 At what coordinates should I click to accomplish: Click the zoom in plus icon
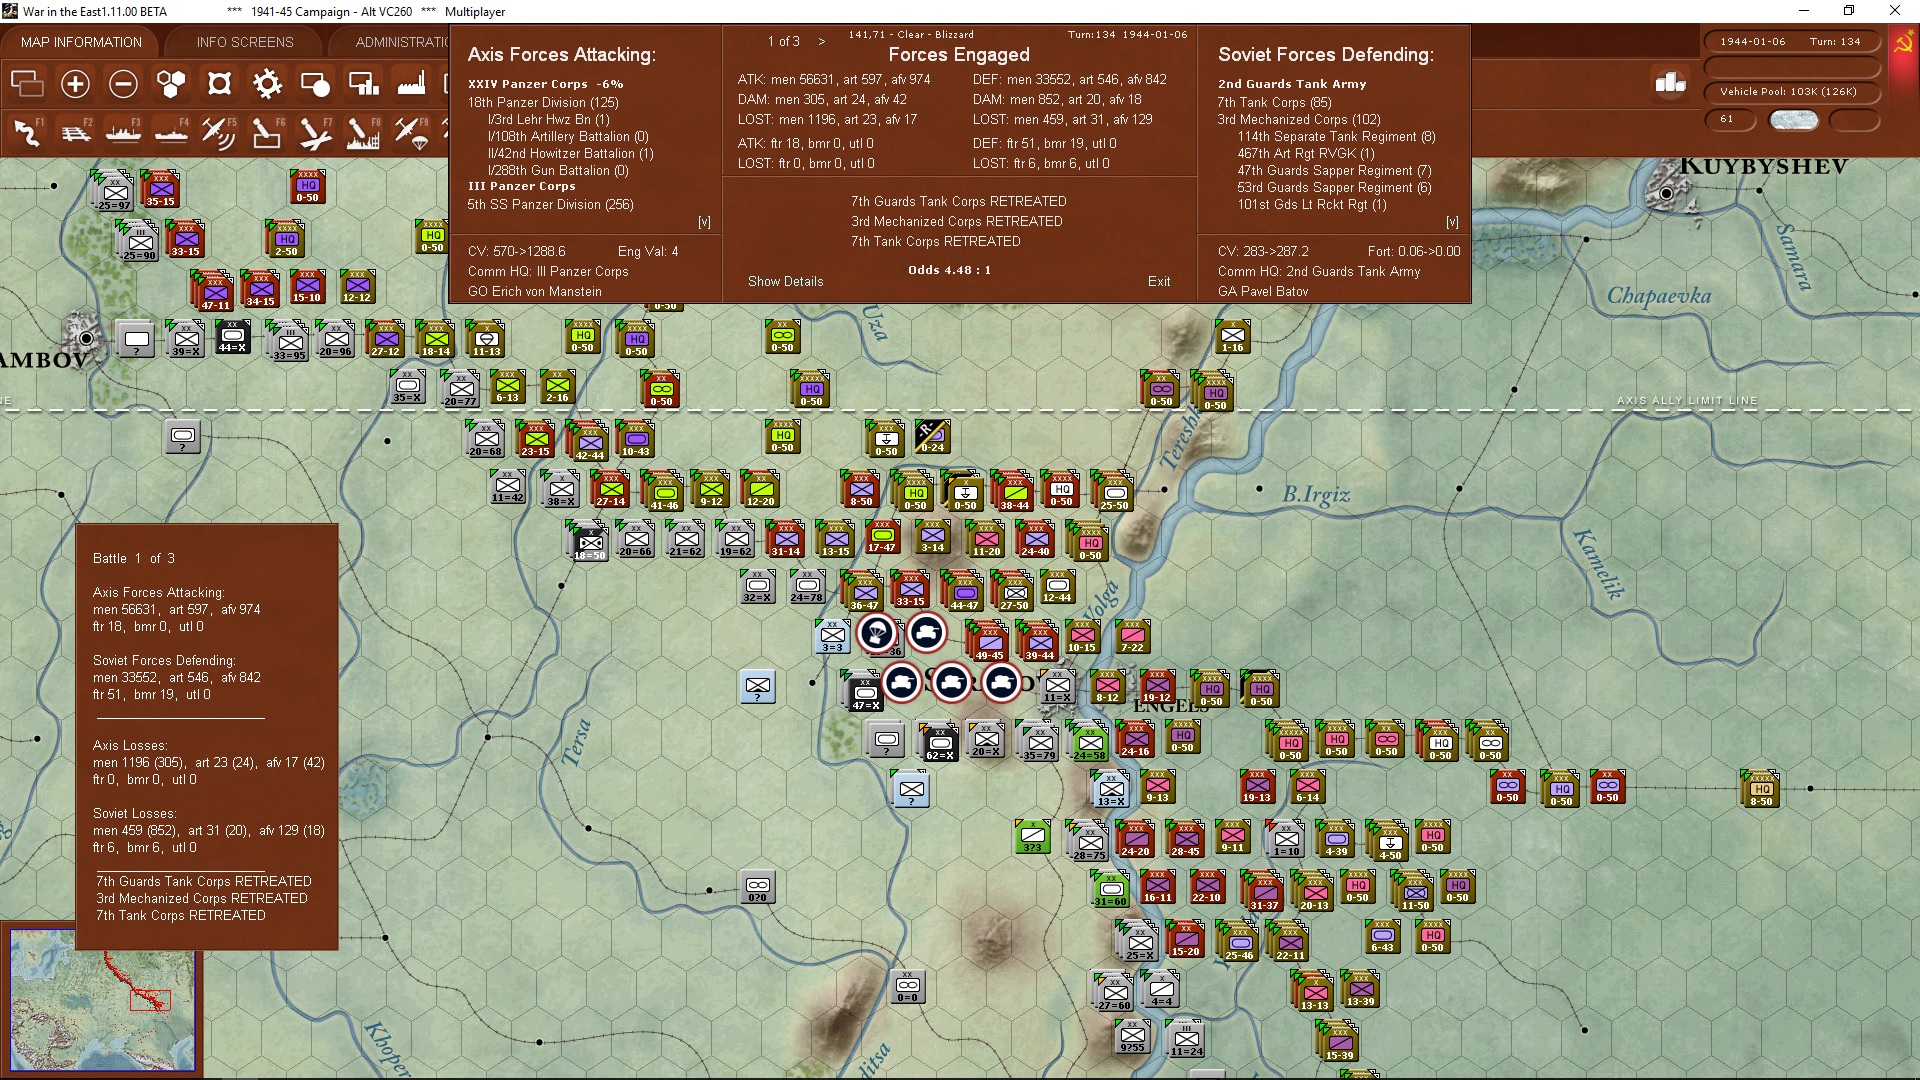pyautogui.click(x=75, y=84)
